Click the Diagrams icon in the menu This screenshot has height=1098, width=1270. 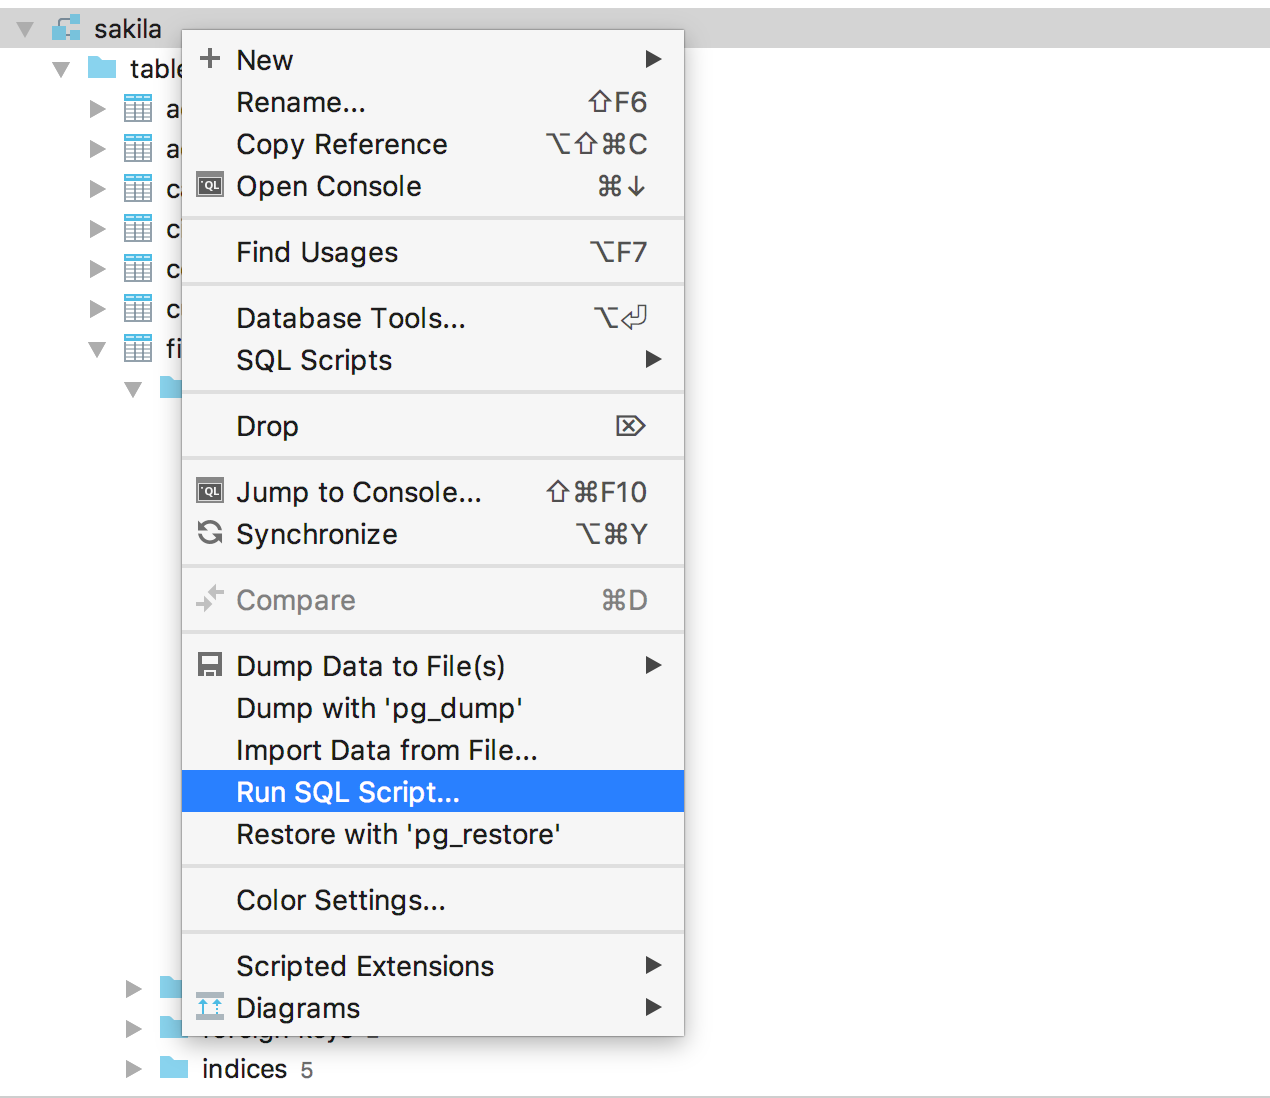[210, 1006]
